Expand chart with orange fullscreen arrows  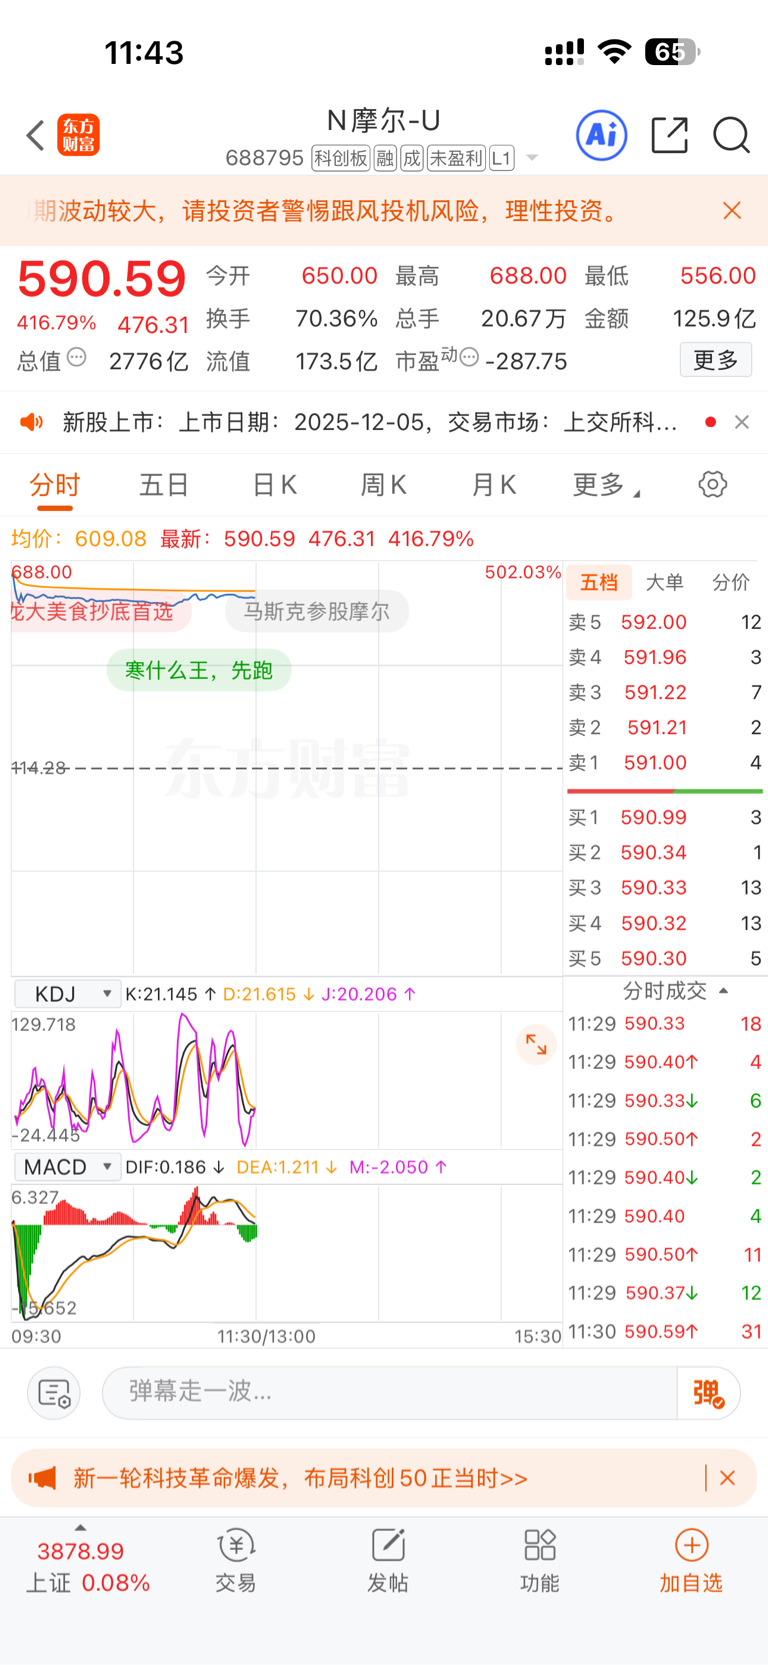[x=536, y=1044]
